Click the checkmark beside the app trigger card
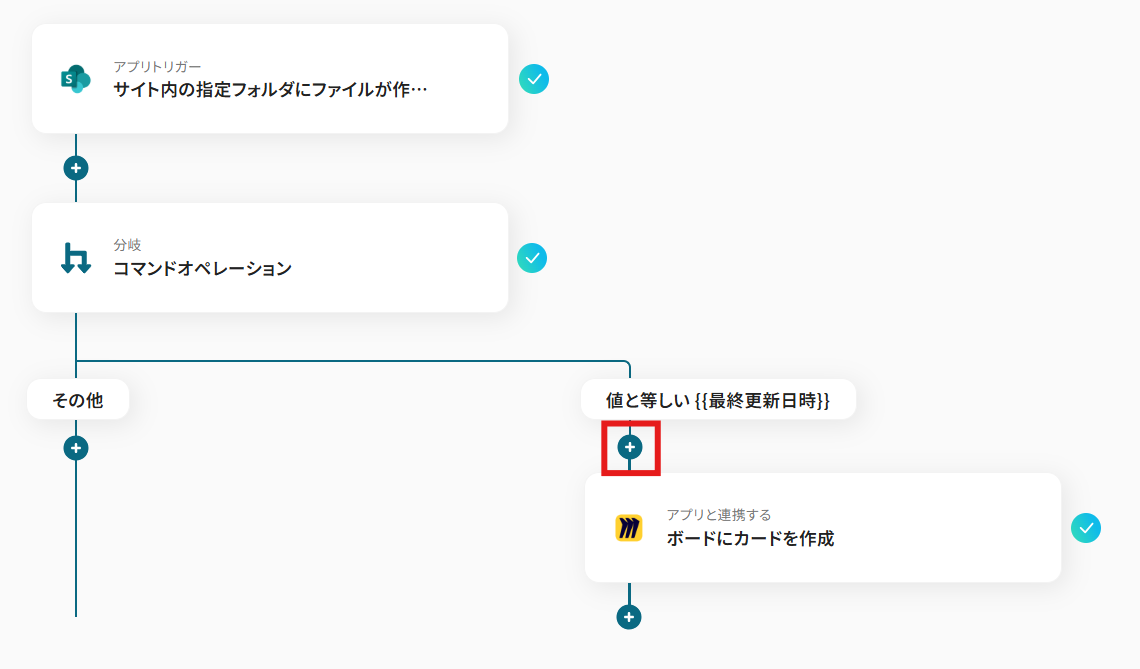 pyautogui.click(x=534, y=79)
